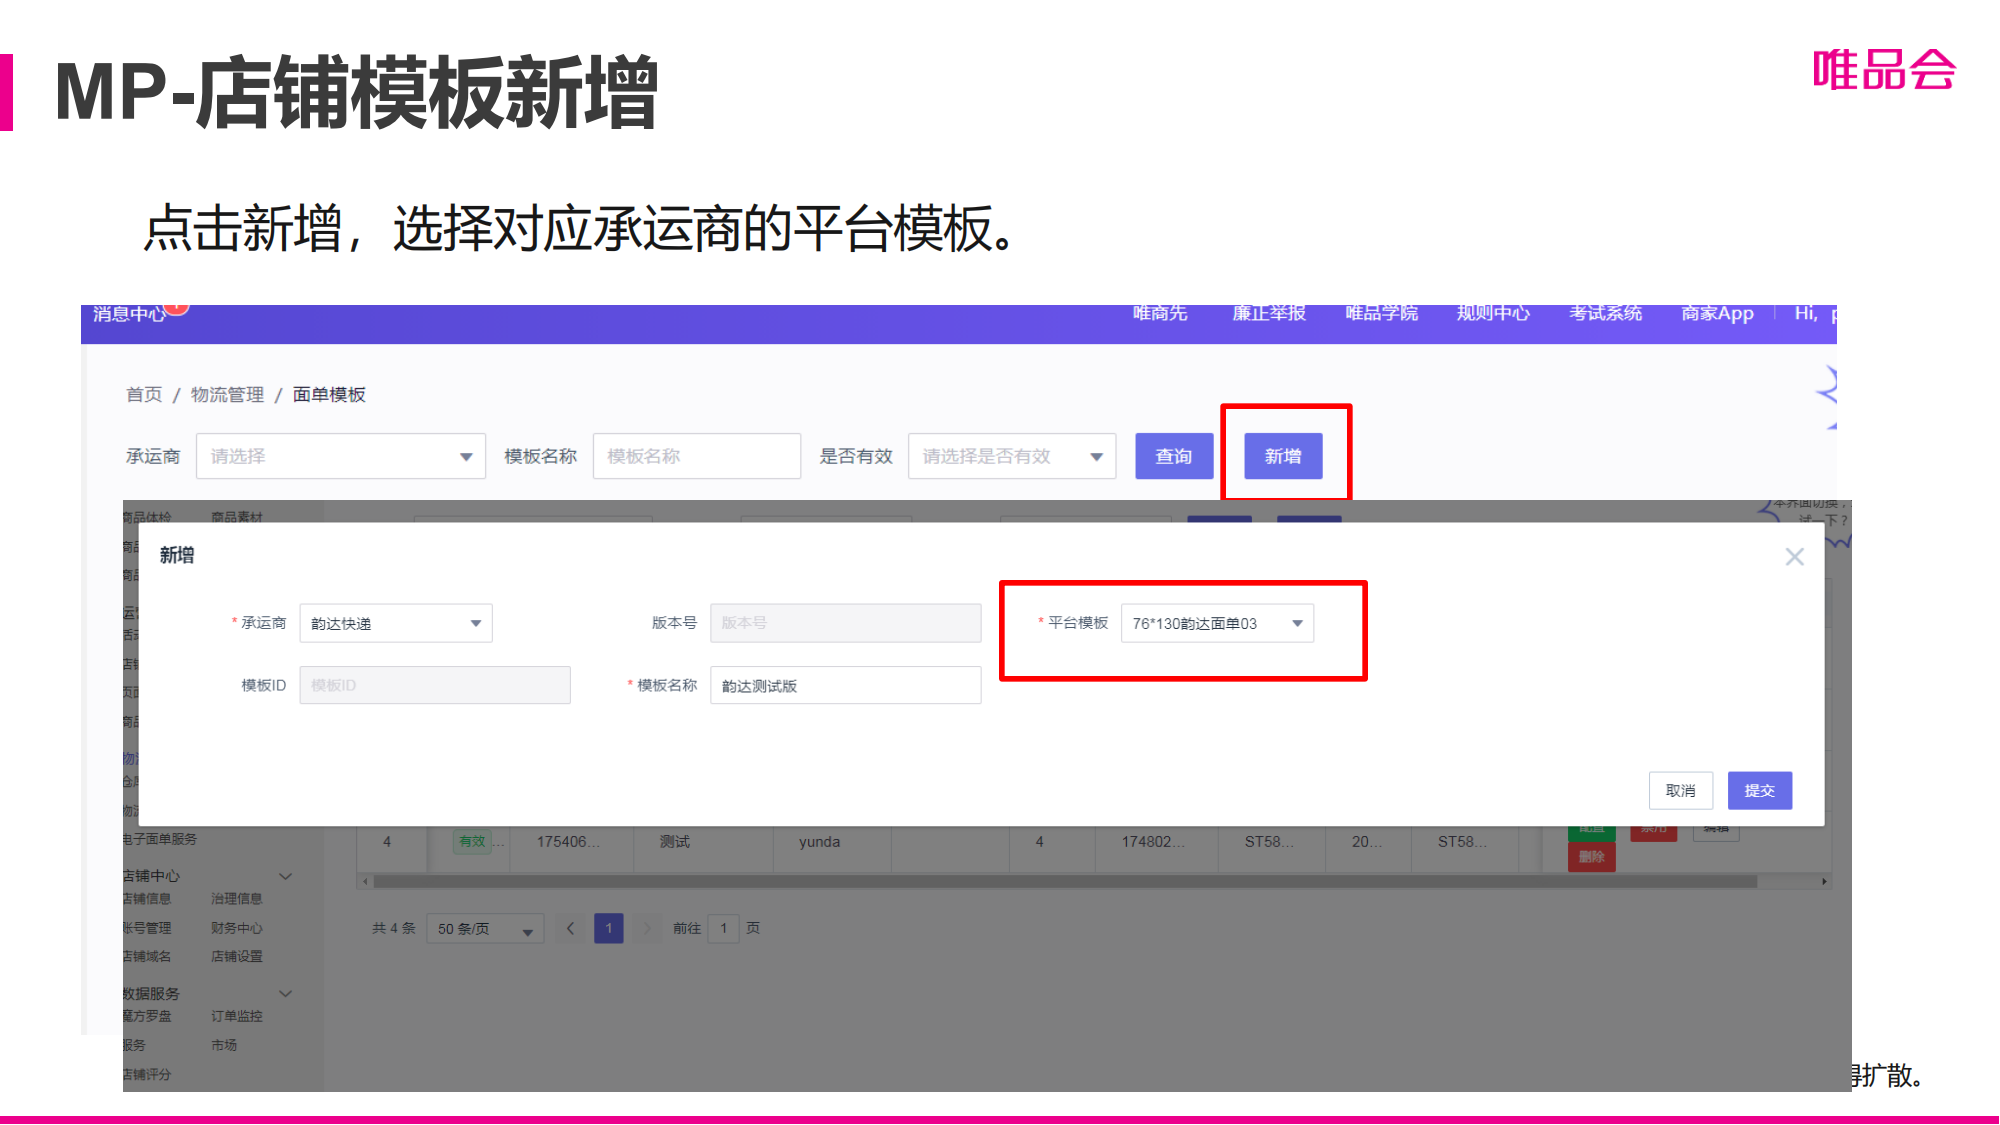Open 账号管理 in the sidebar
This screenshot has width=2000, height=1125.
pos(147,928)
